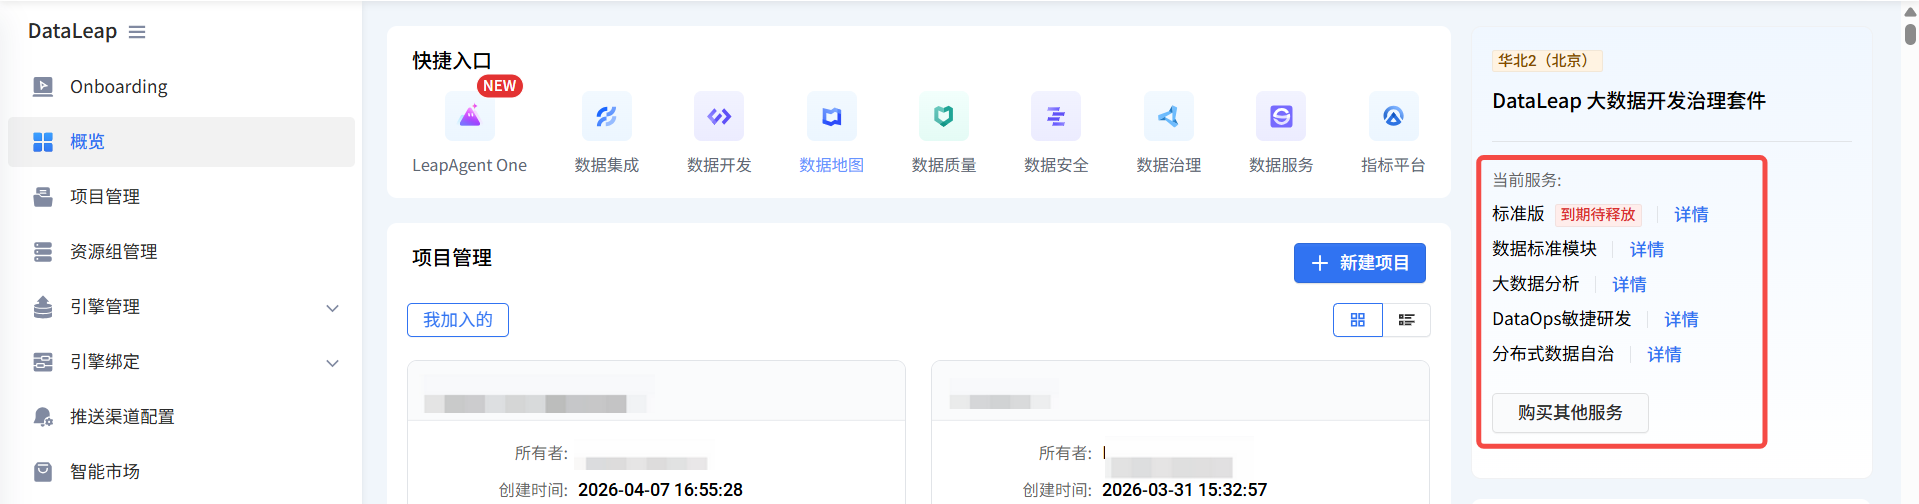Screen dimensions: 1919x504
Task: Open the 指标平台 shortcut icon
Action: (x=1393, y=117)
